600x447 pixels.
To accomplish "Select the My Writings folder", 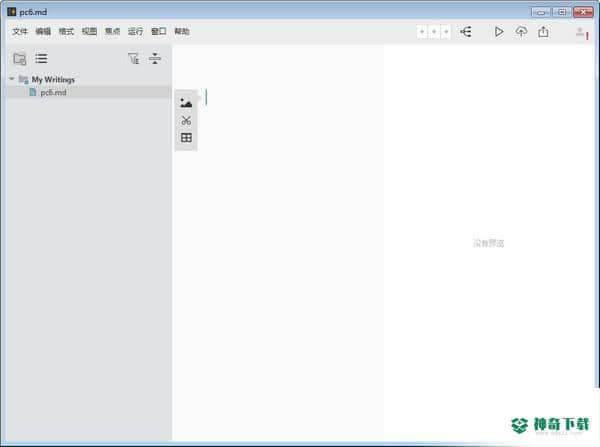I will 53,79.
